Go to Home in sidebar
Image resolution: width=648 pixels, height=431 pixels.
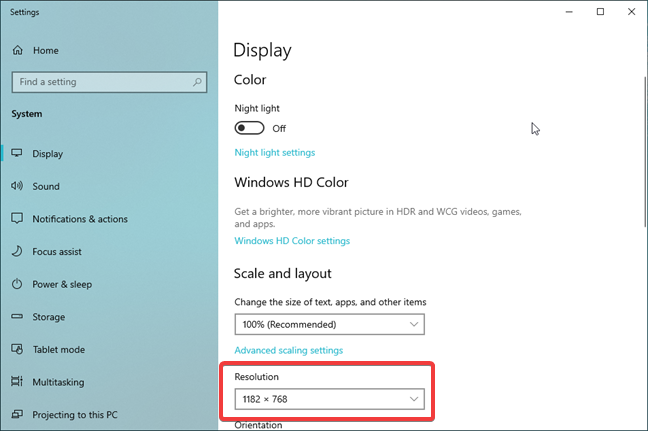(x=45, y=50)
